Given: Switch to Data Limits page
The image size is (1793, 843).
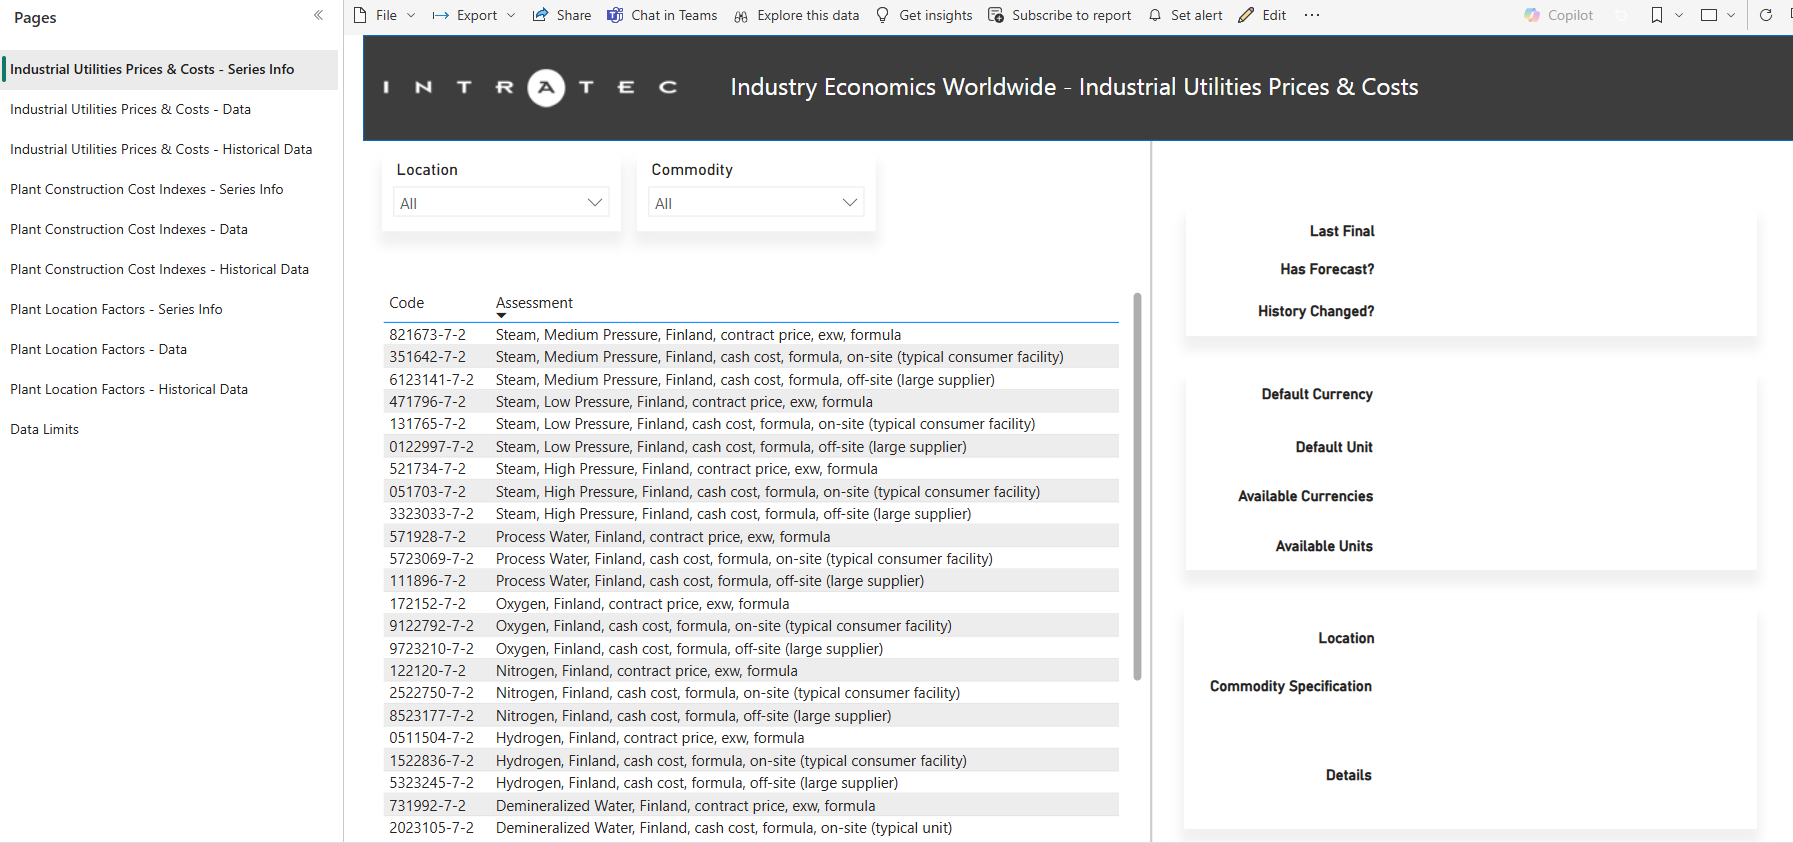Looking at the screenshot, I should (x=44, y=429).
